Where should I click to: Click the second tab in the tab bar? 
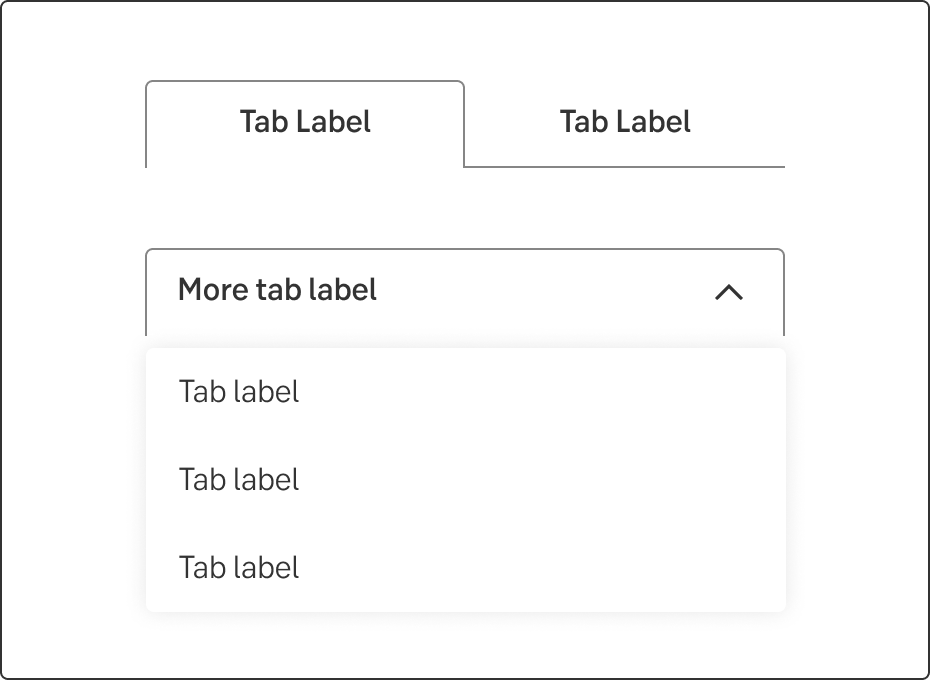[x=625, y=123]
